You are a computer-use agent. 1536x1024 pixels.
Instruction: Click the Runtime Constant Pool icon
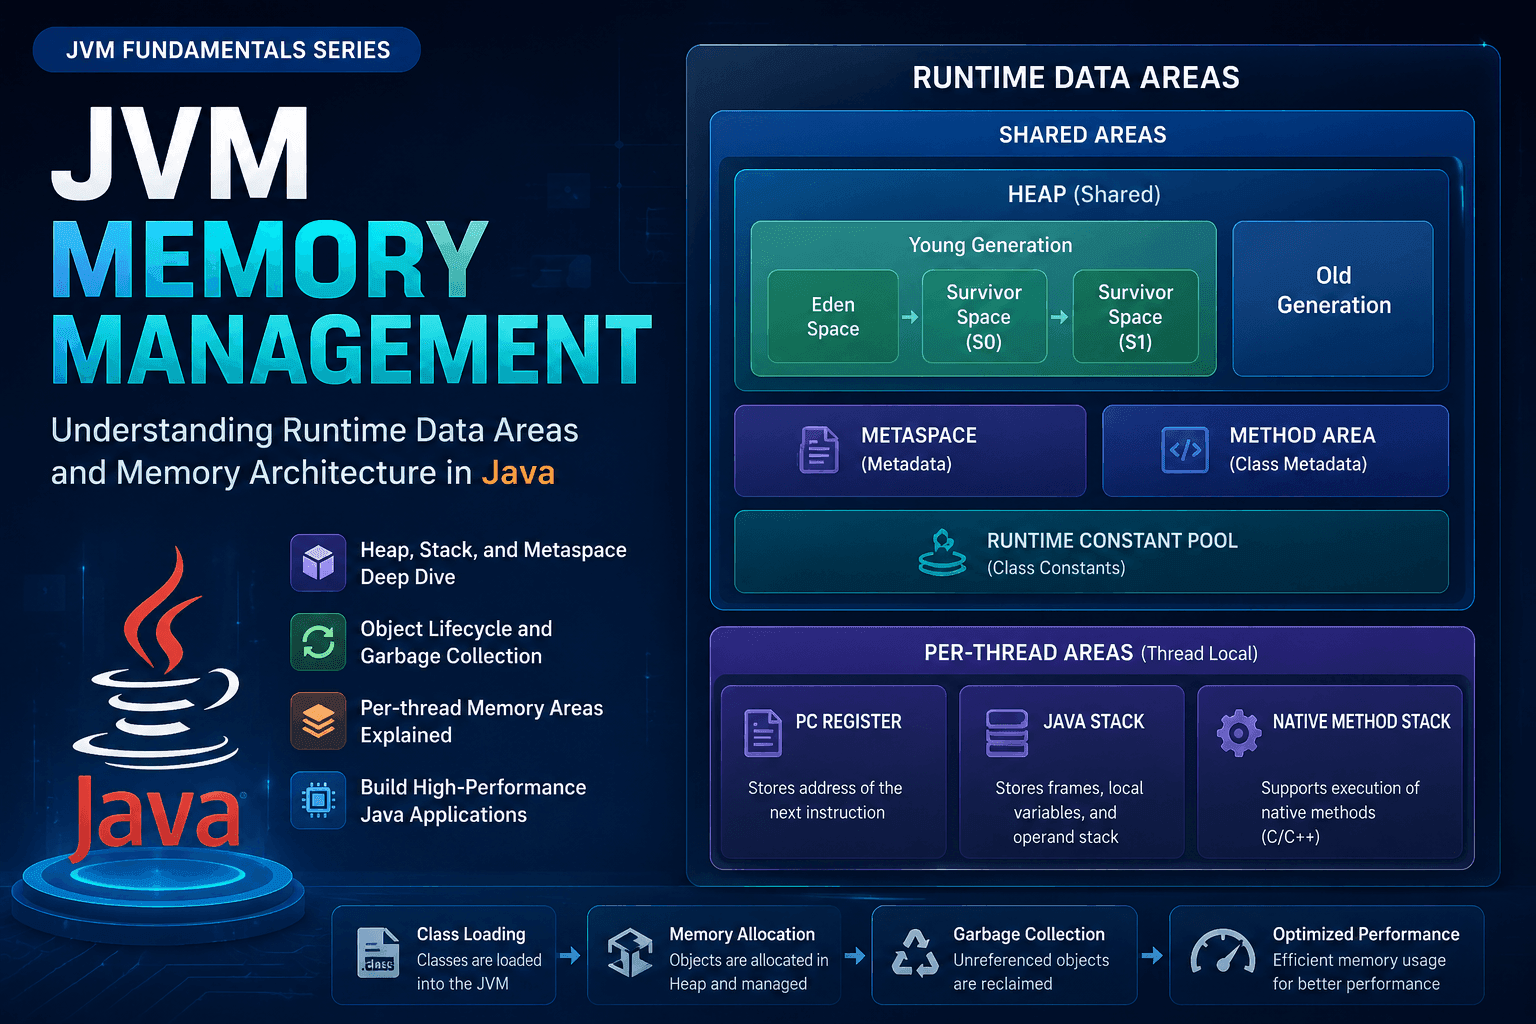coord(942,553)
